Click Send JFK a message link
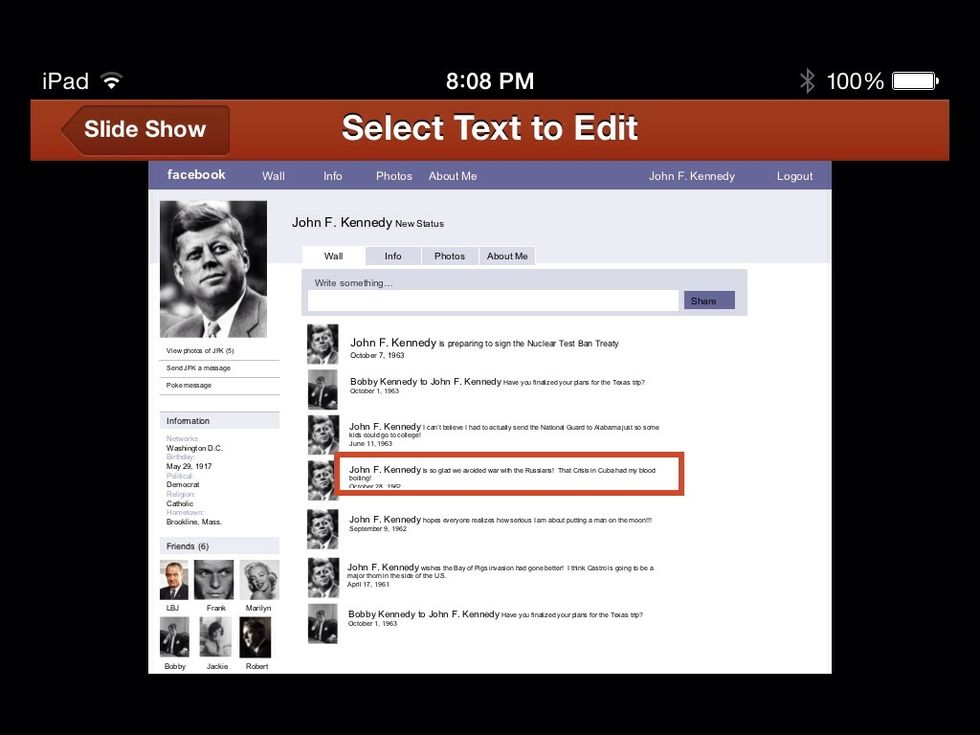 (198, 368)
